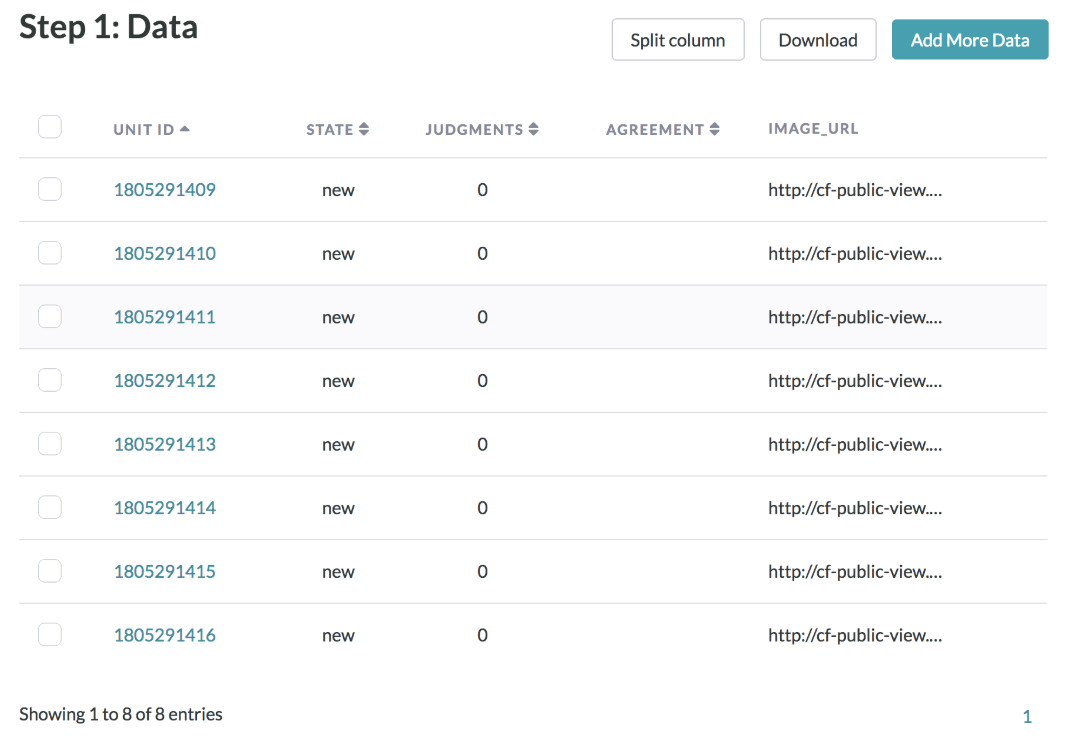
Task: Enable checkbox for unit 1805291414
Action: [50, 507]
